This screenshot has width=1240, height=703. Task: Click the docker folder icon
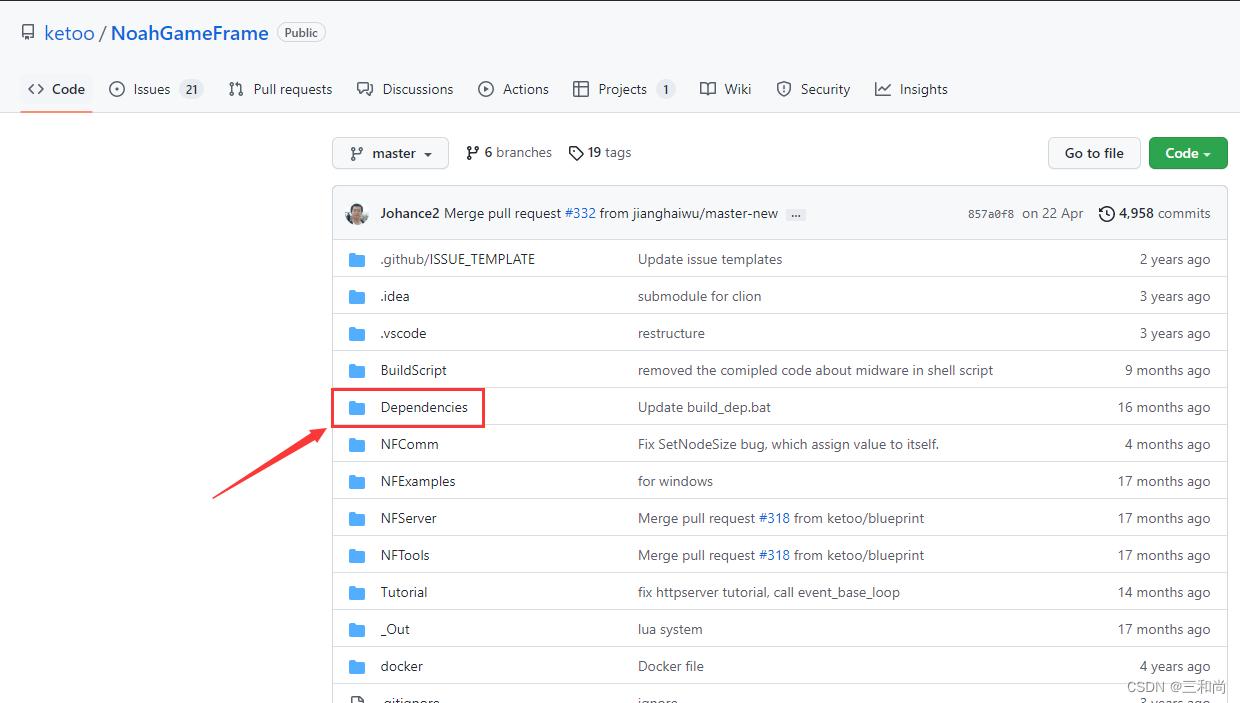357,667
